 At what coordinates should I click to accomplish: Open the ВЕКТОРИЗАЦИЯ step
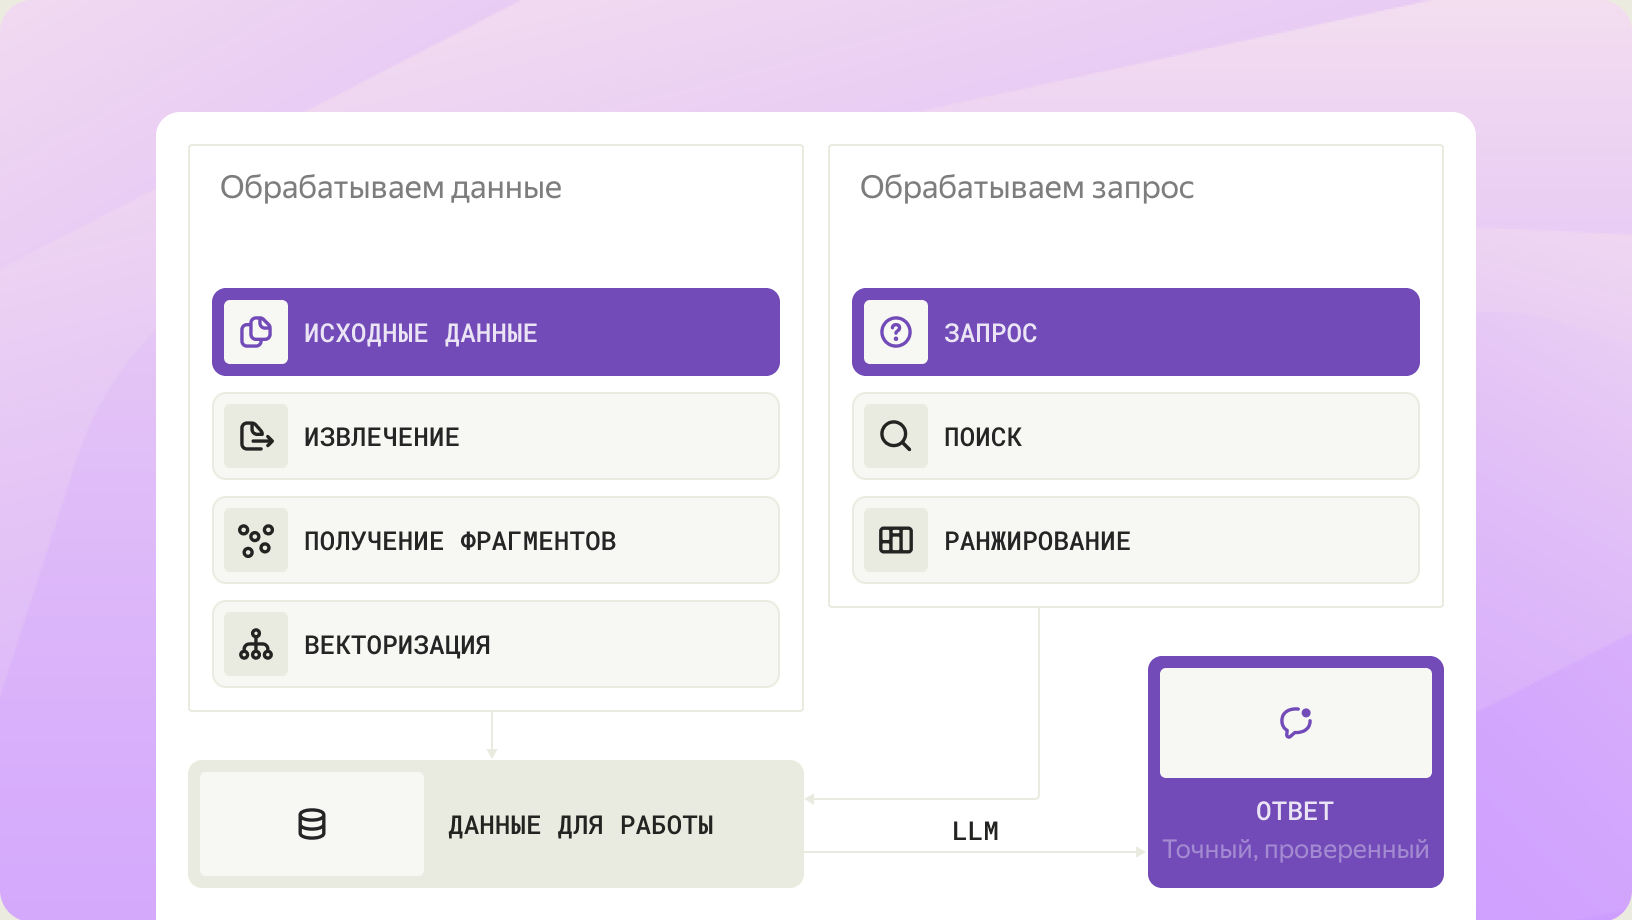[495, 644]
